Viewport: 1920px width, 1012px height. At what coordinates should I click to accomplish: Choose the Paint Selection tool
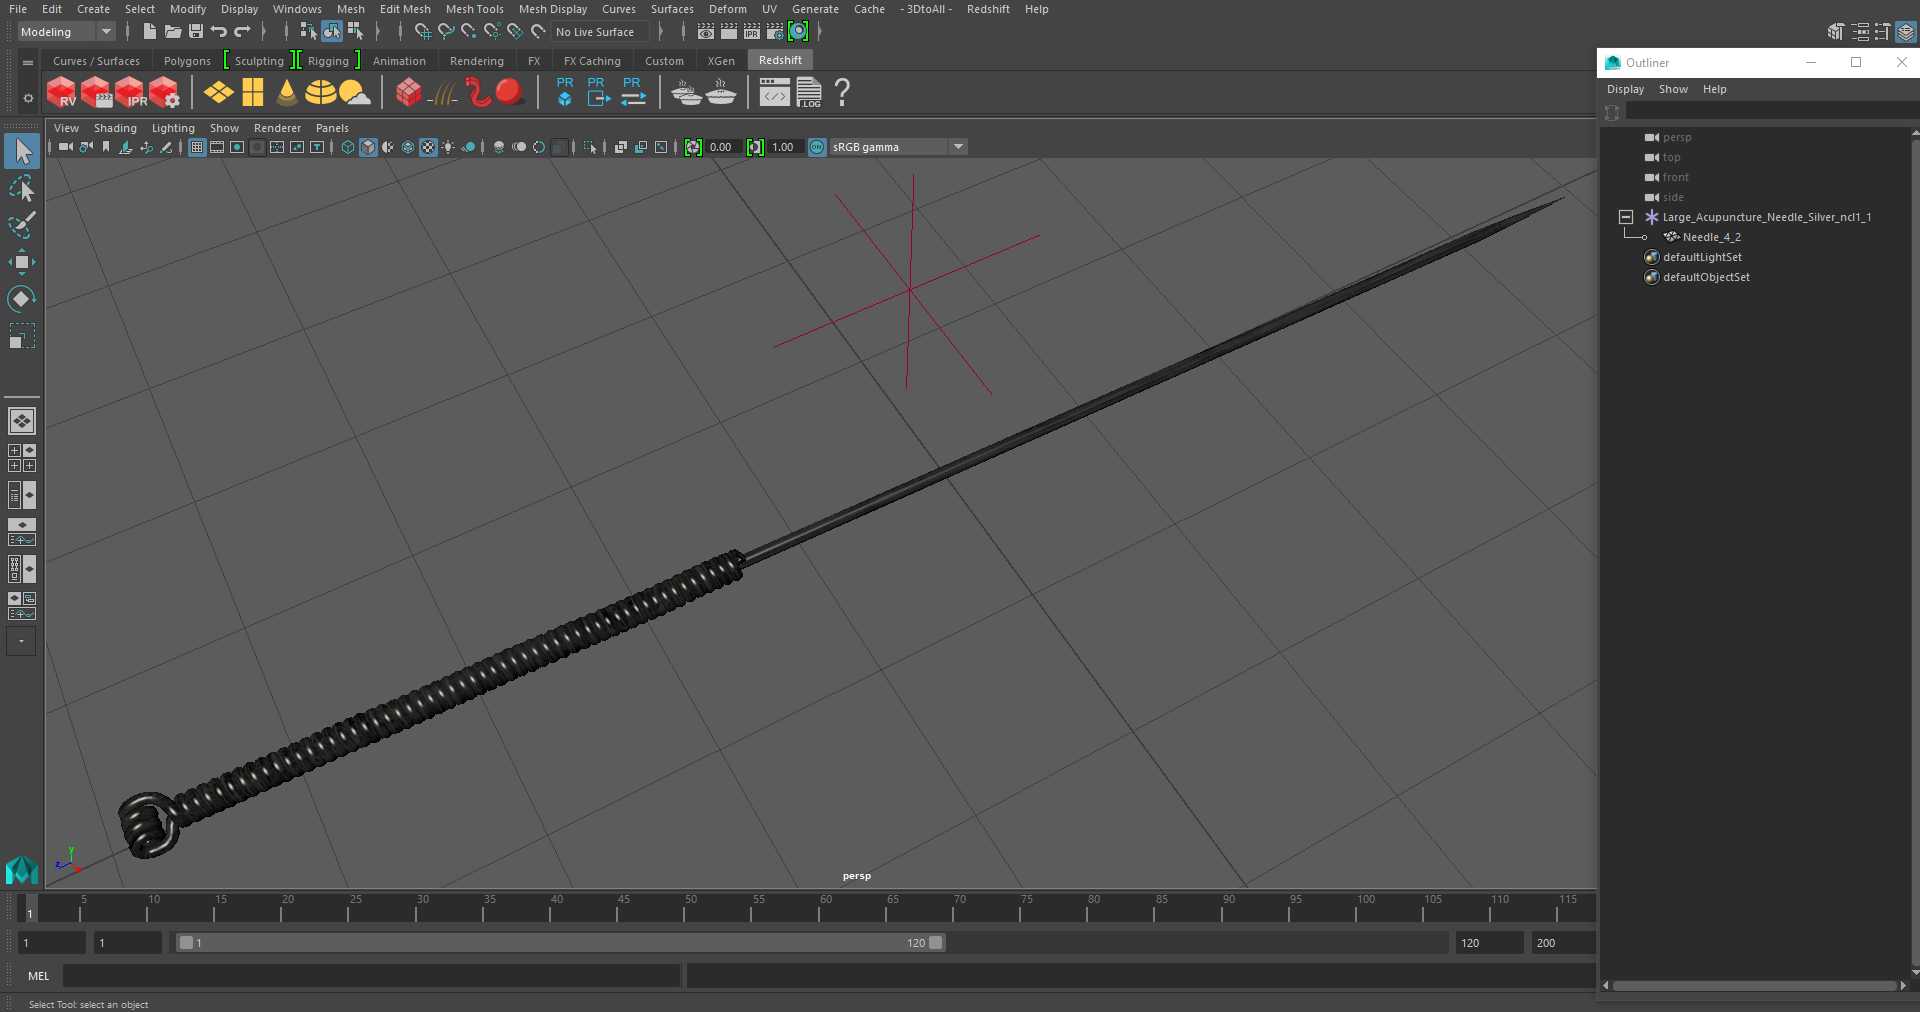click(22, 225)
